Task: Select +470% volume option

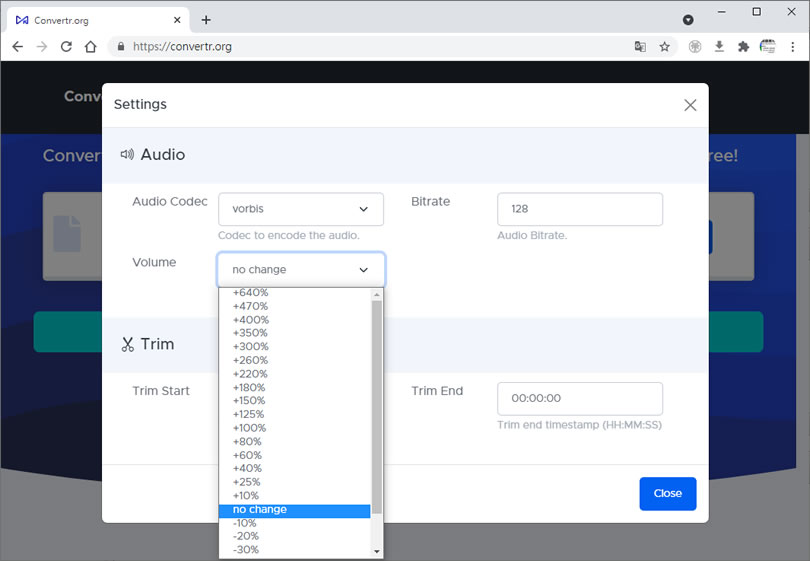Action: 294,306
